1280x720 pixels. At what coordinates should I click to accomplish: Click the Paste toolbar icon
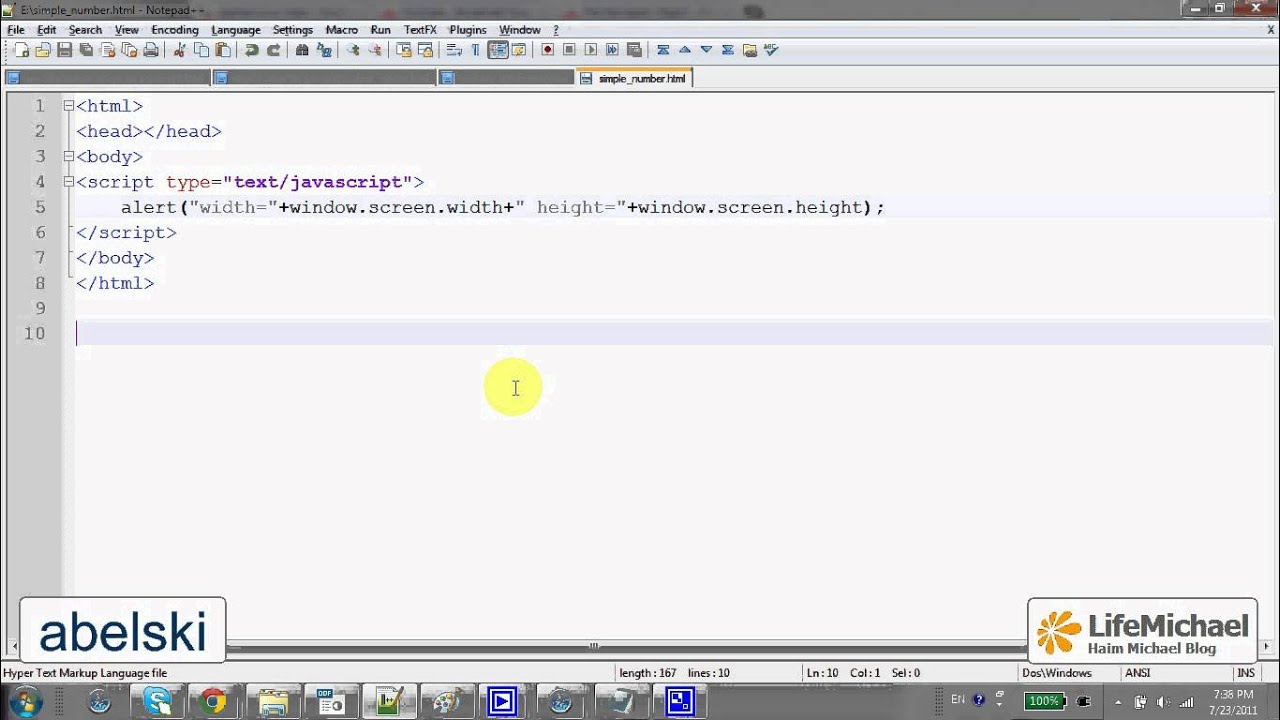(x=223, y=50)
